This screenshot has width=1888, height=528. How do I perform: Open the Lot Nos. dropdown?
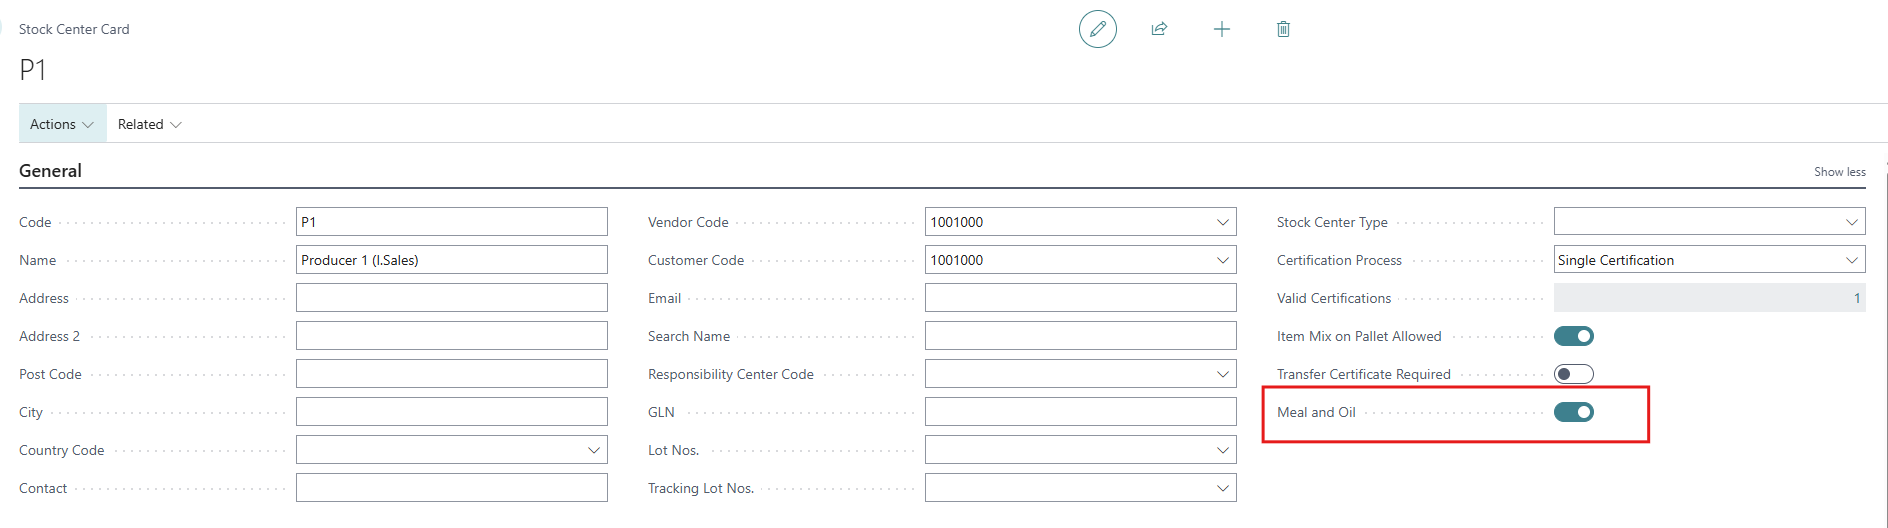1222,450
